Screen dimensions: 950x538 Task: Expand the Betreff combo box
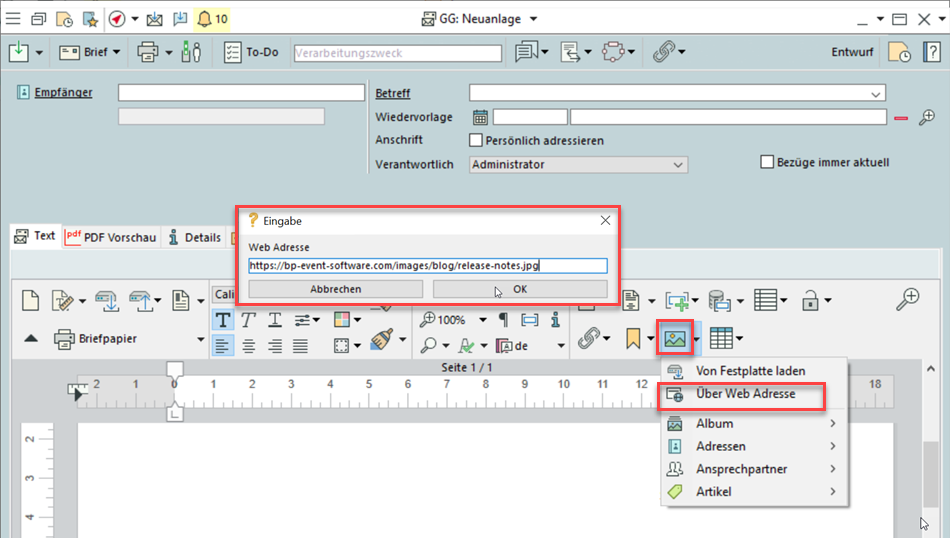[876, 93]
